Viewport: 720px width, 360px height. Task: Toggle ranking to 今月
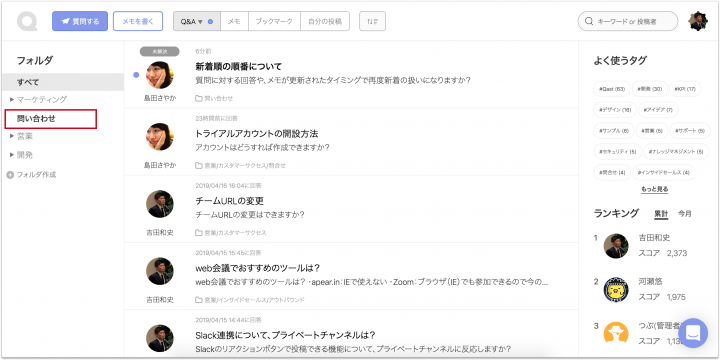coord(685,214)
